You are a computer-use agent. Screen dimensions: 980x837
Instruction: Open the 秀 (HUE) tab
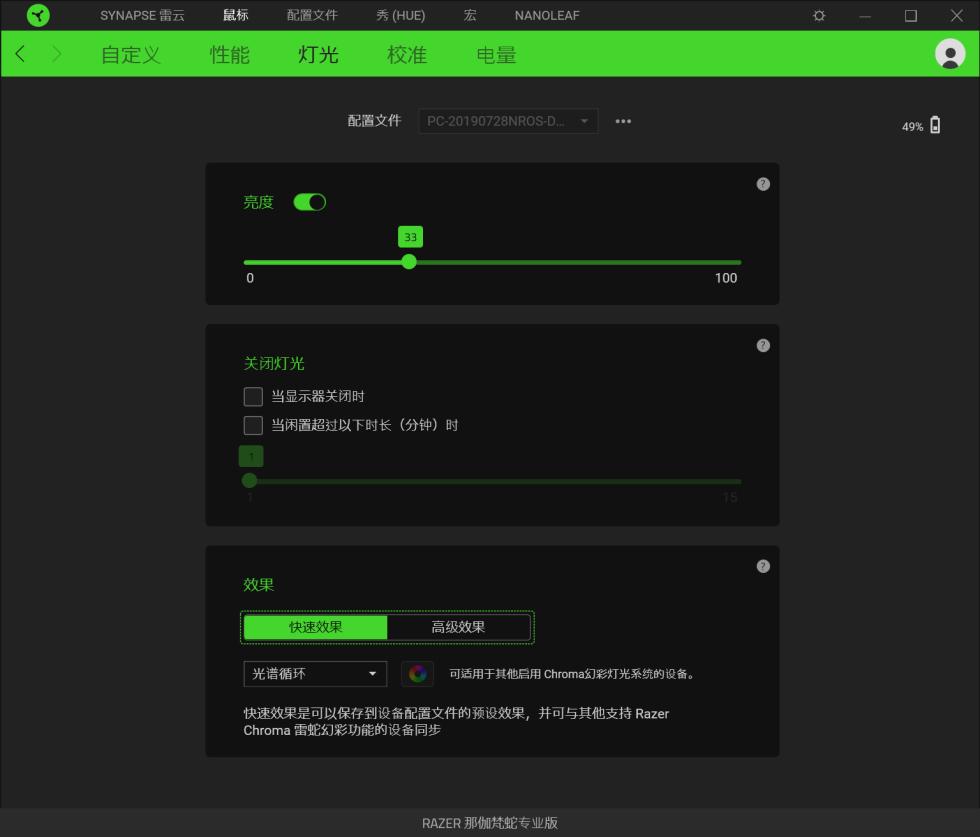click(401, 15)
